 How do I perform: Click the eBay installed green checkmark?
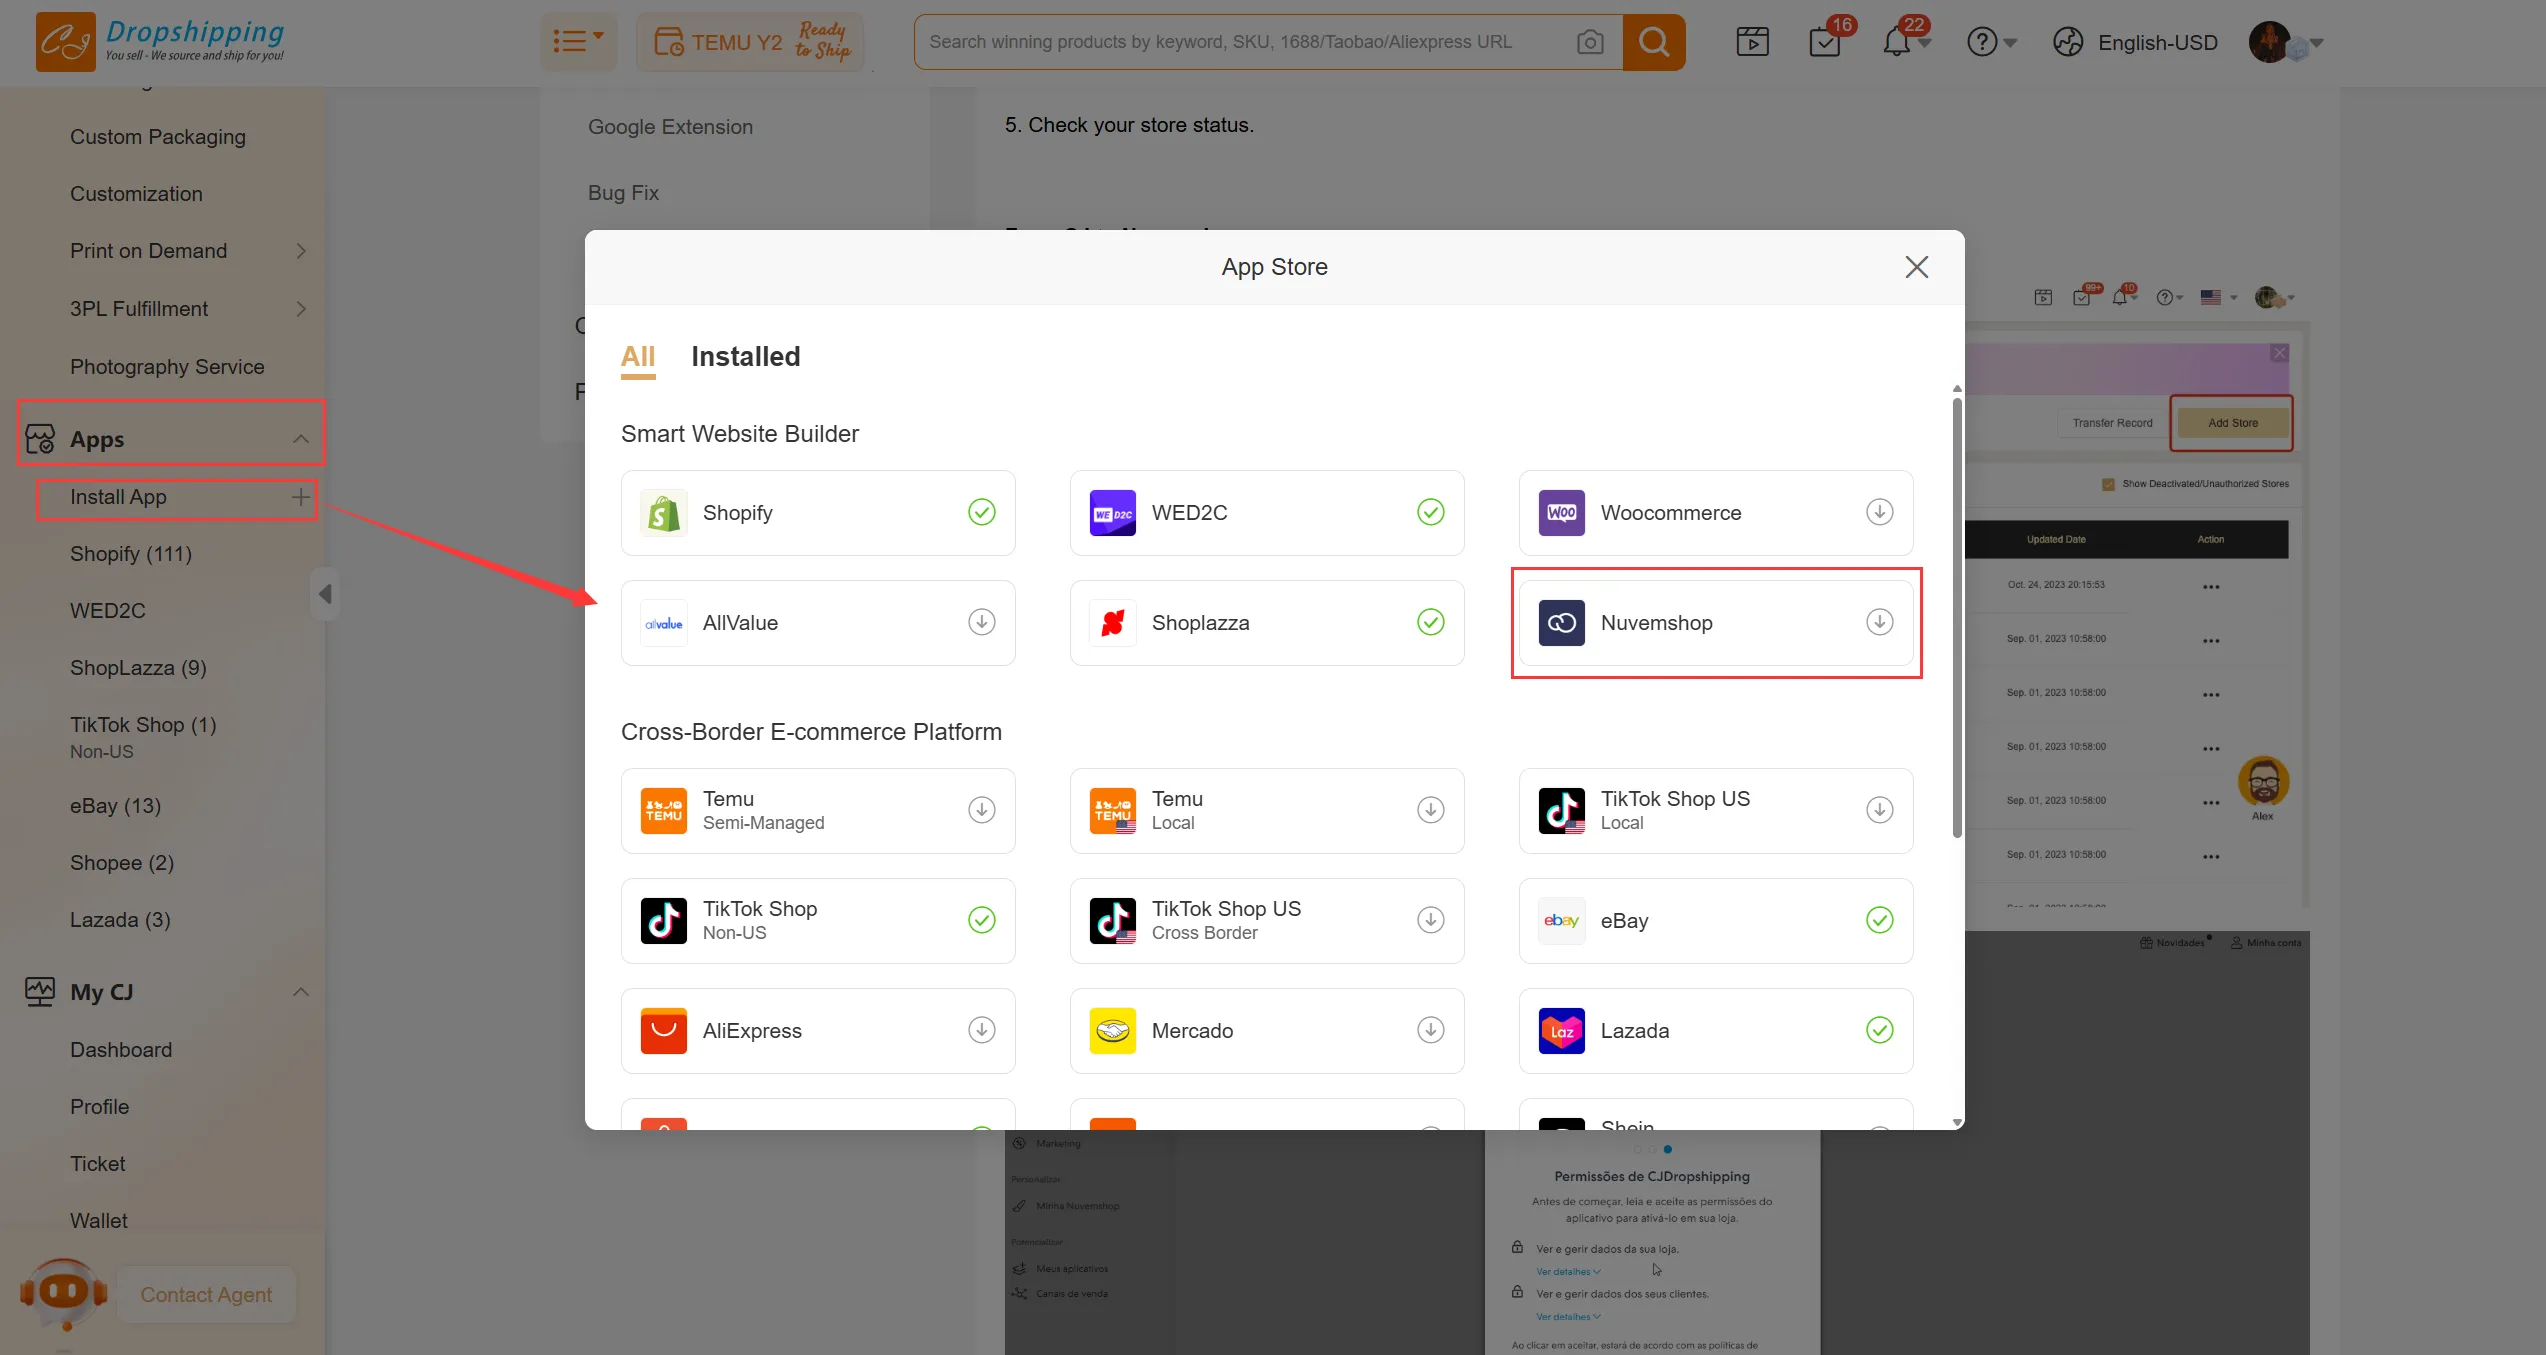[x=1879, y=920]
